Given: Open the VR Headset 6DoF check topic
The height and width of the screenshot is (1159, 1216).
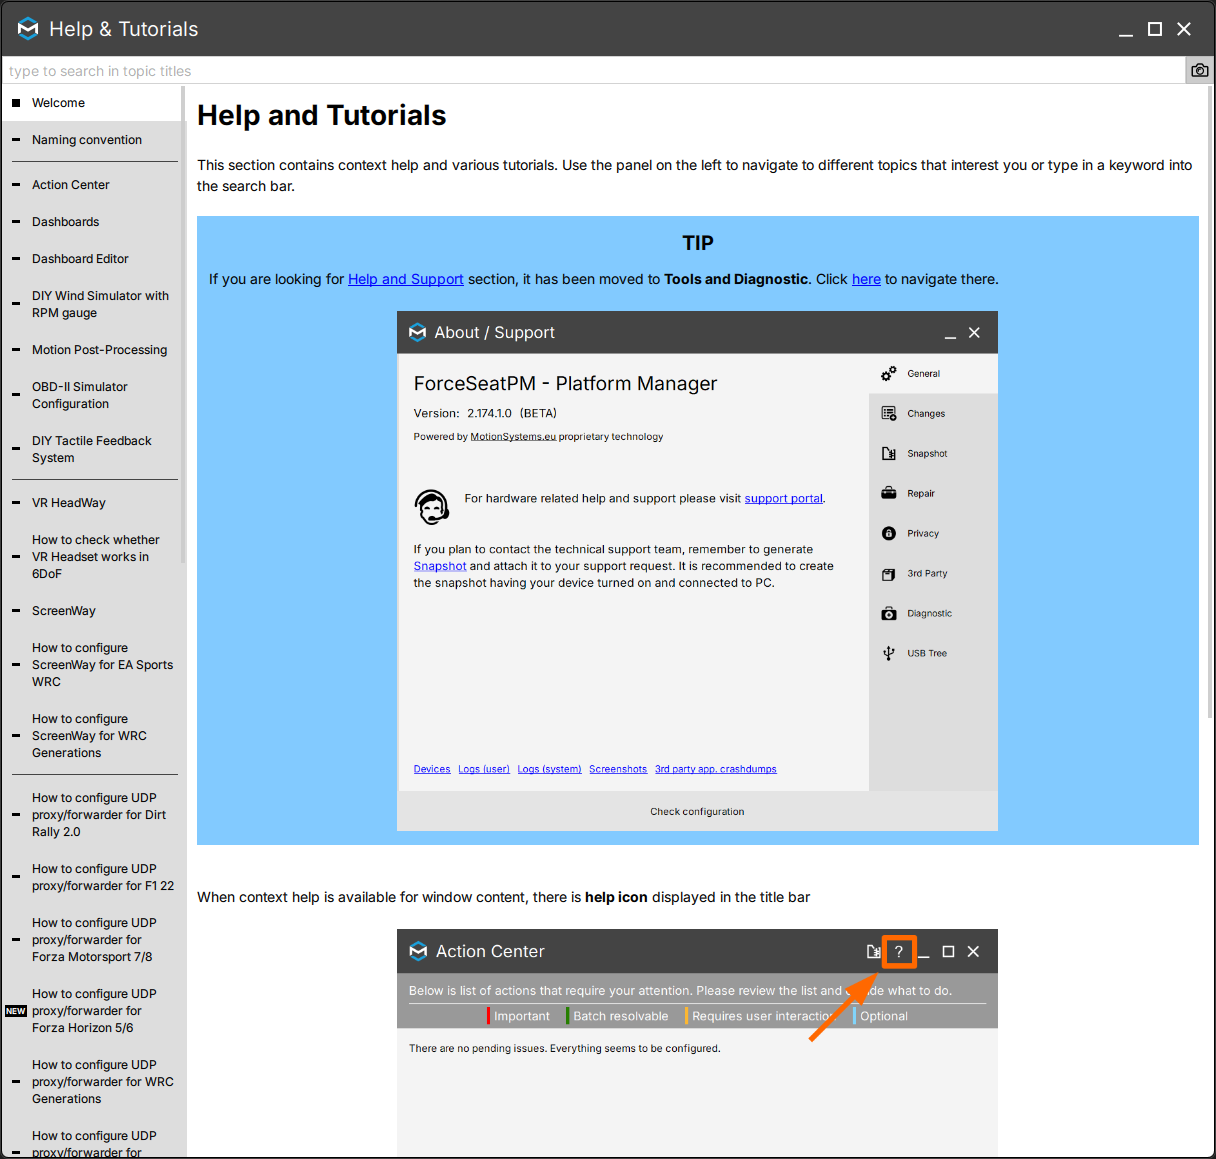Looking at the screenshot, I should [92, 557].
